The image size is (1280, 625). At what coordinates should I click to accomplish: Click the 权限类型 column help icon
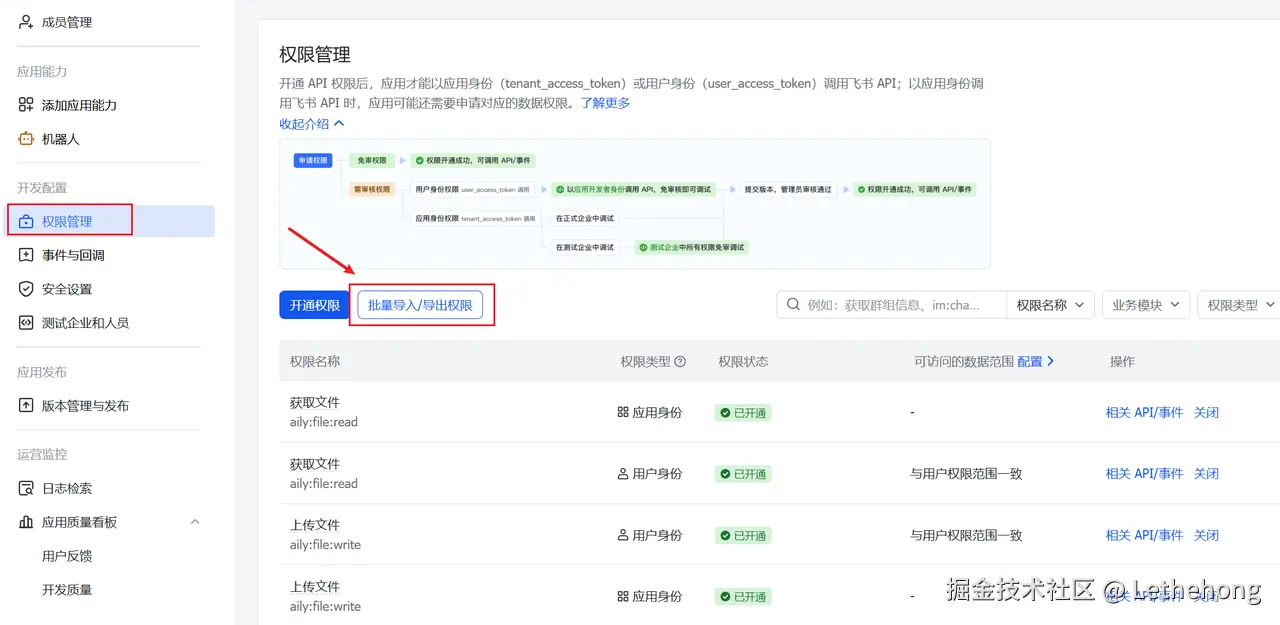click(681, 362)
